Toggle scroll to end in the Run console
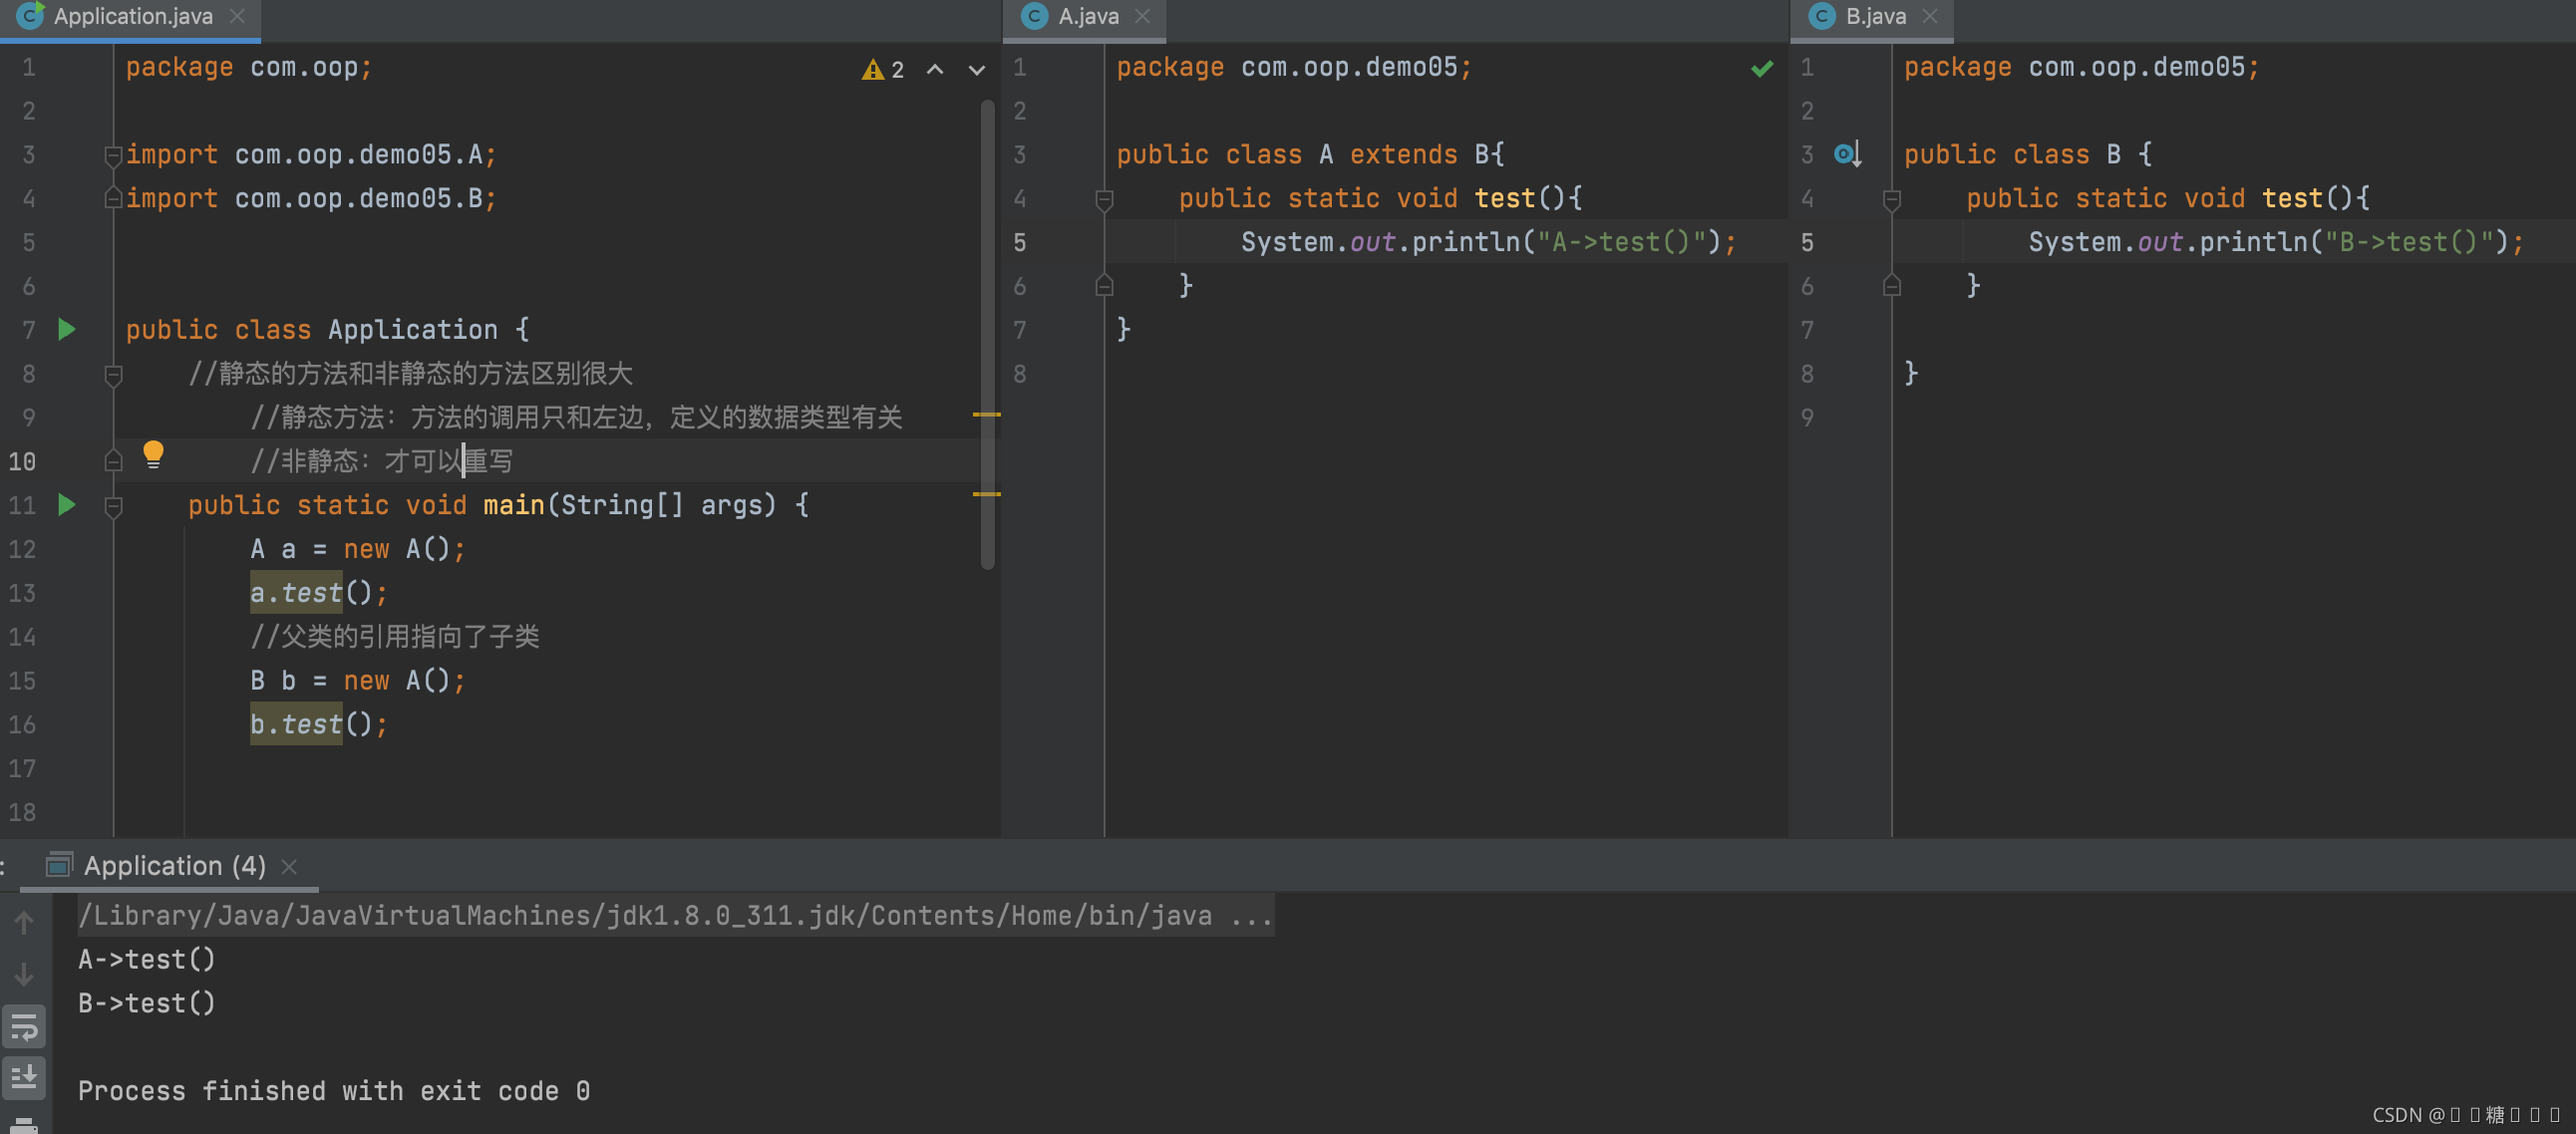This screenshot has height=1134, width=2576. (24, 1078)
